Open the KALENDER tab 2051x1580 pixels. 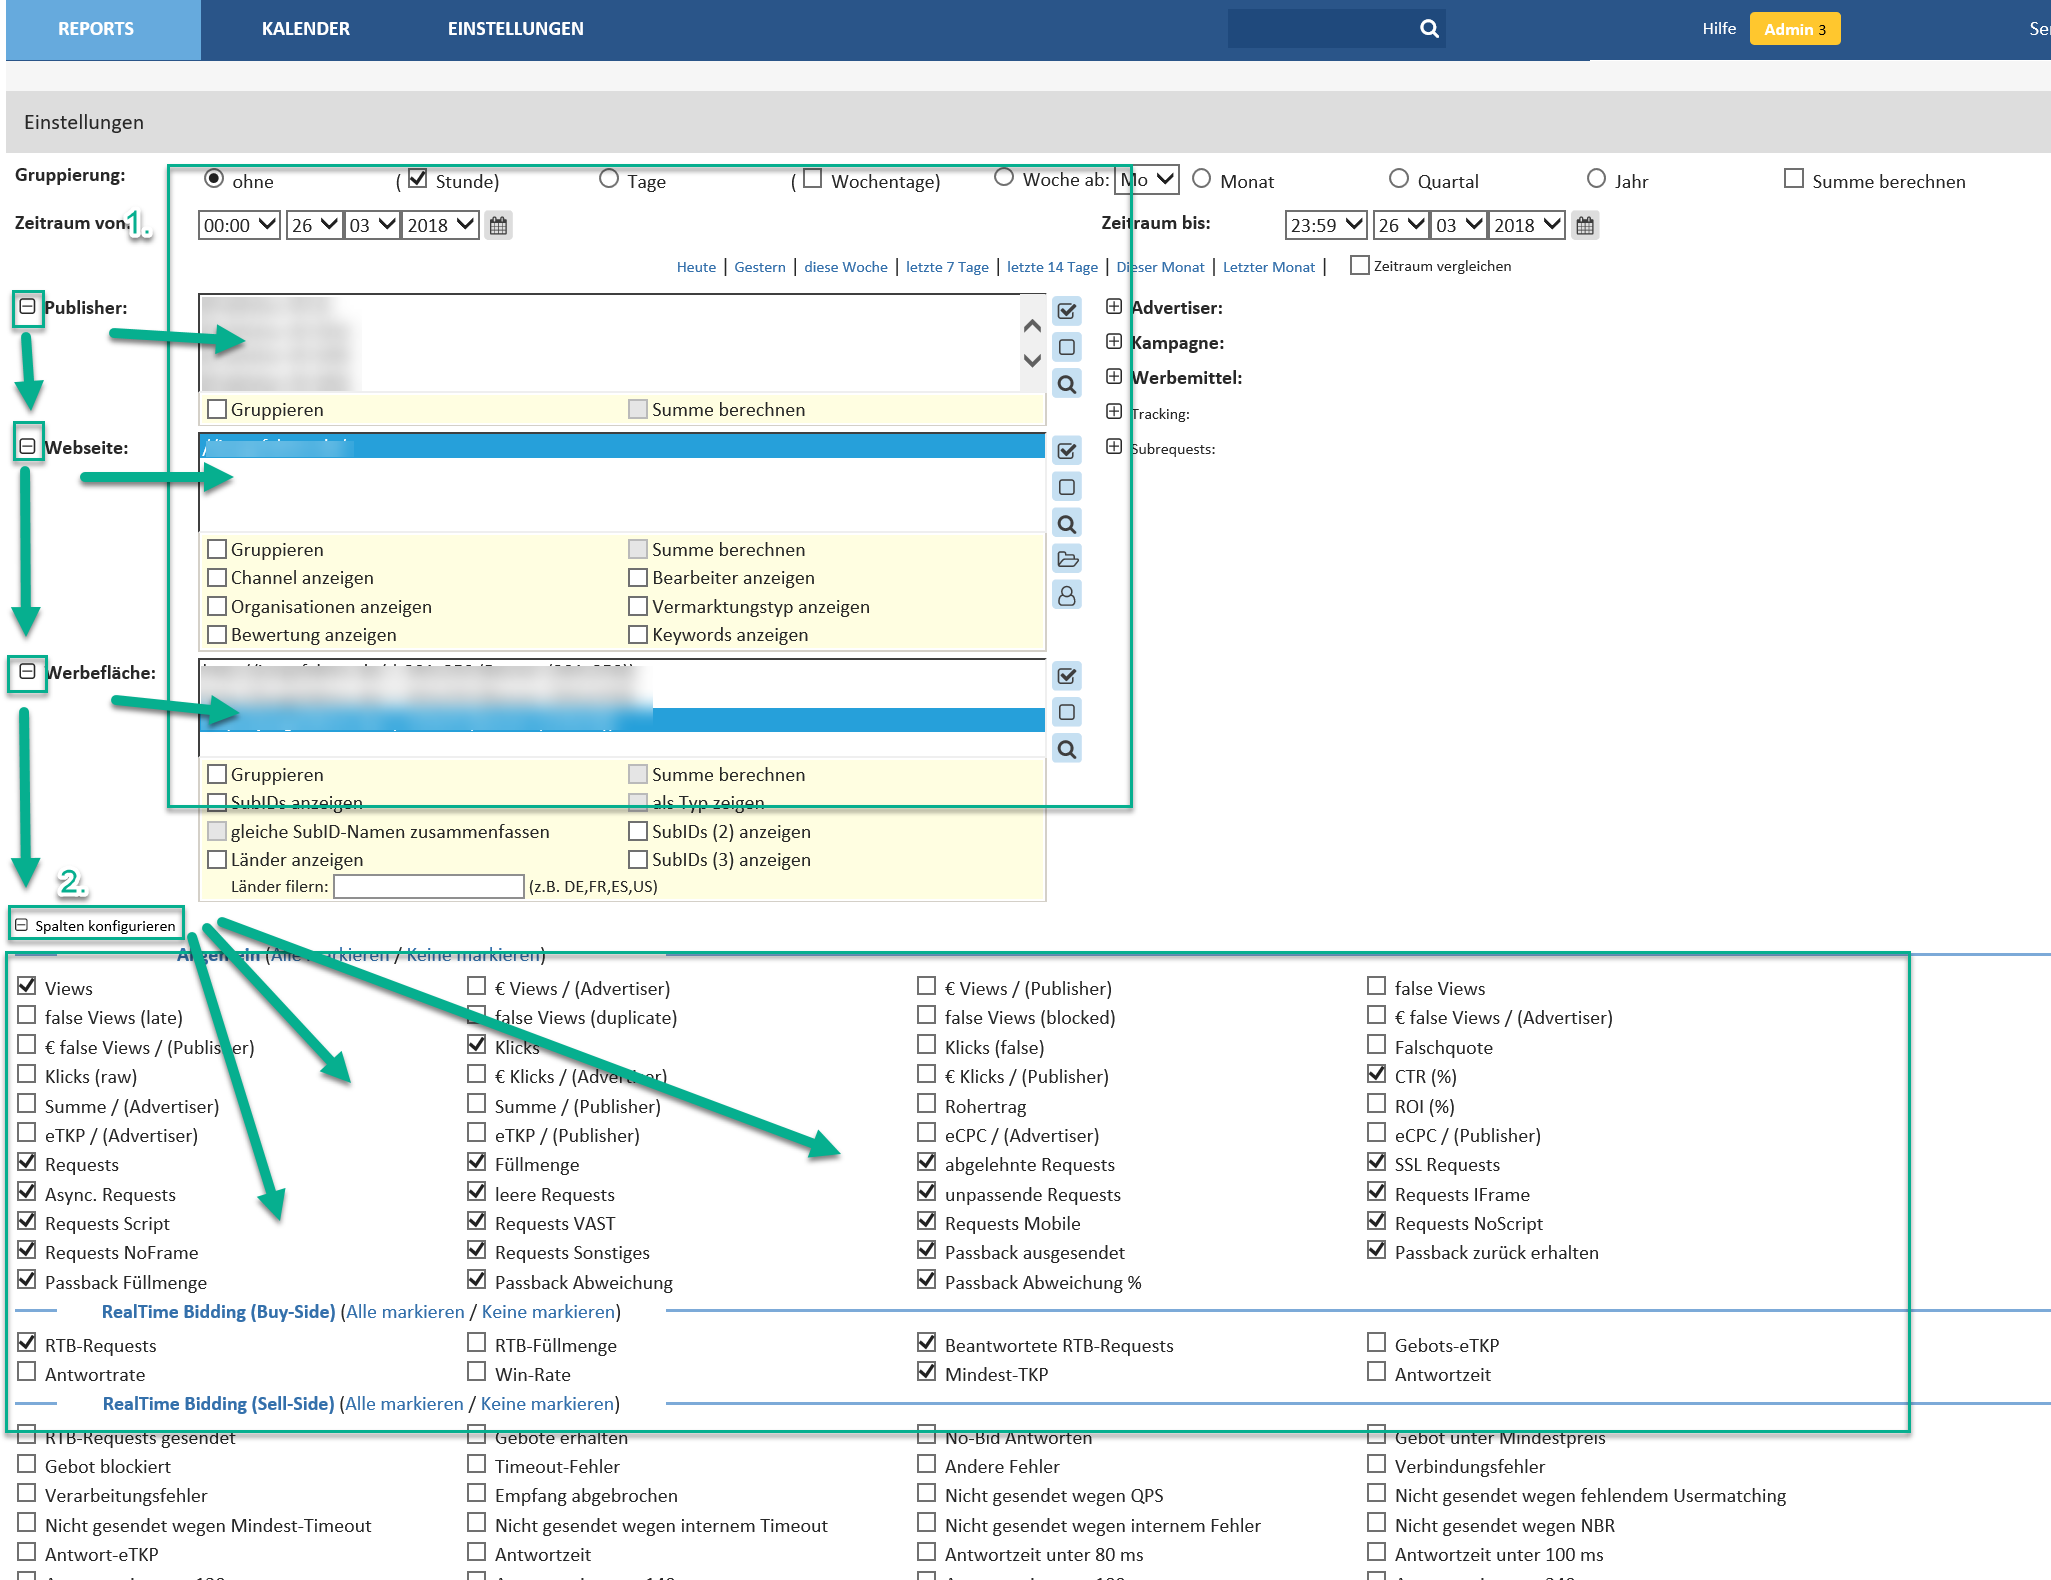click(x=305, y=29)
